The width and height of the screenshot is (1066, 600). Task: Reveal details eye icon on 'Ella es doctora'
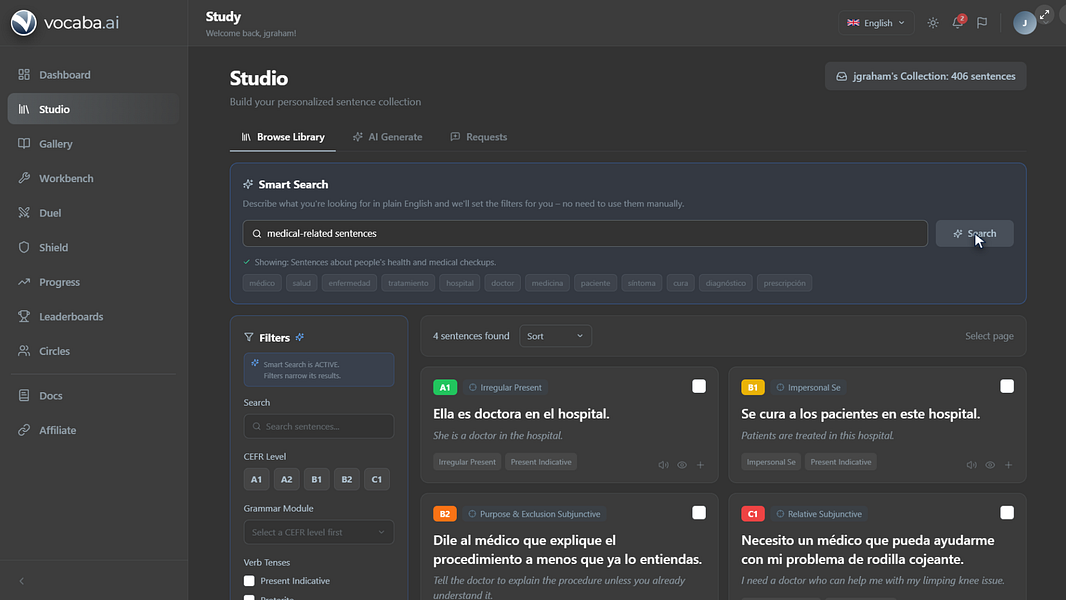(x=682, y=465)
